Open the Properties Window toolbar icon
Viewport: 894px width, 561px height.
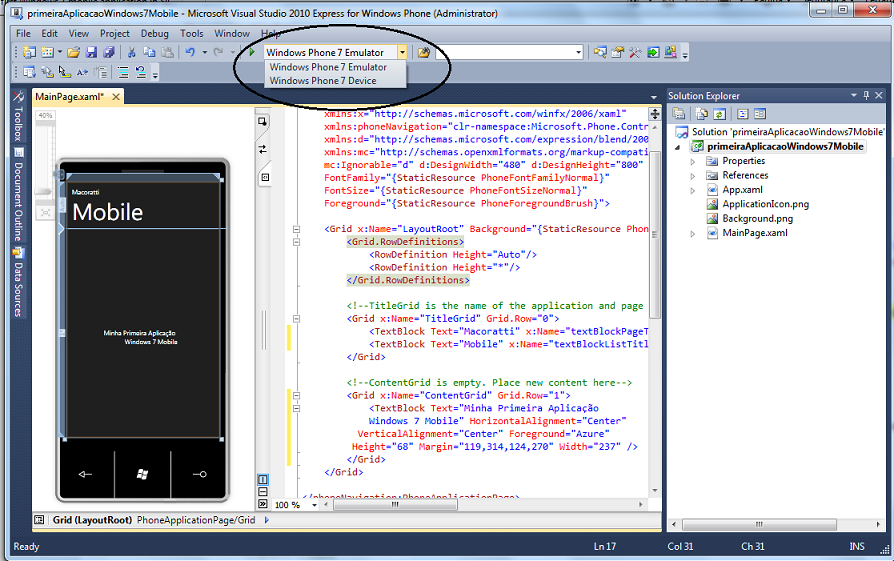617,52
